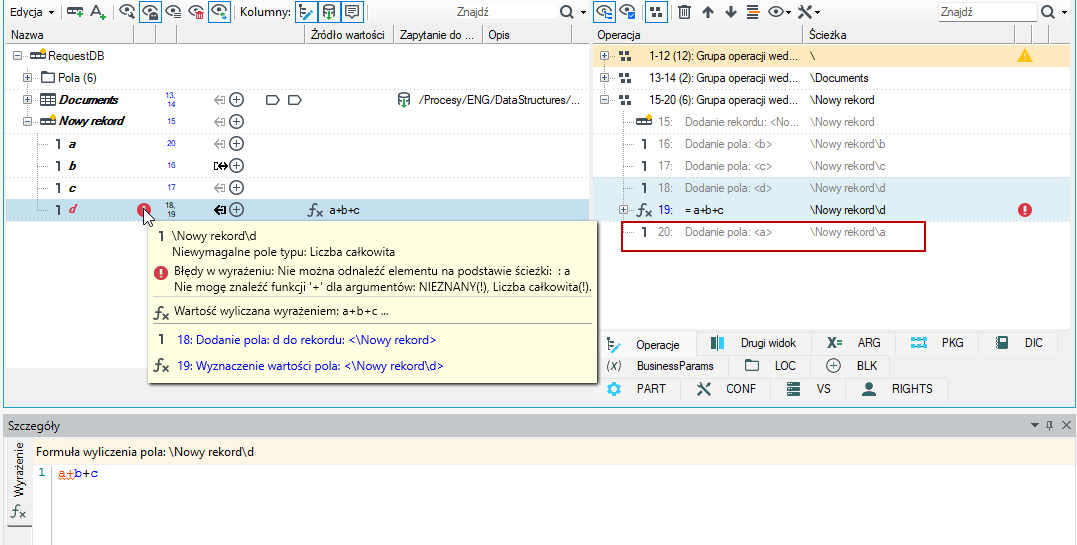Move operation down with down arrow
1077x545 pixels.
click(731, 12)
